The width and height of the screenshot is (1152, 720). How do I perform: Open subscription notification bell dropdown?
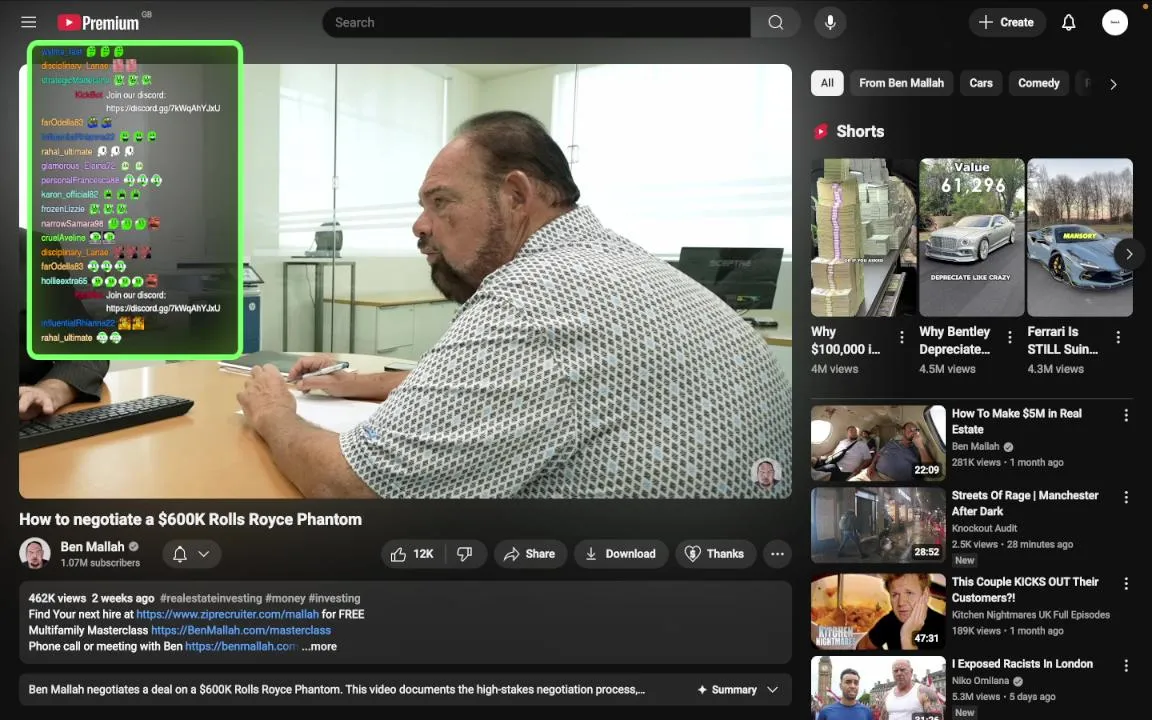191,554
